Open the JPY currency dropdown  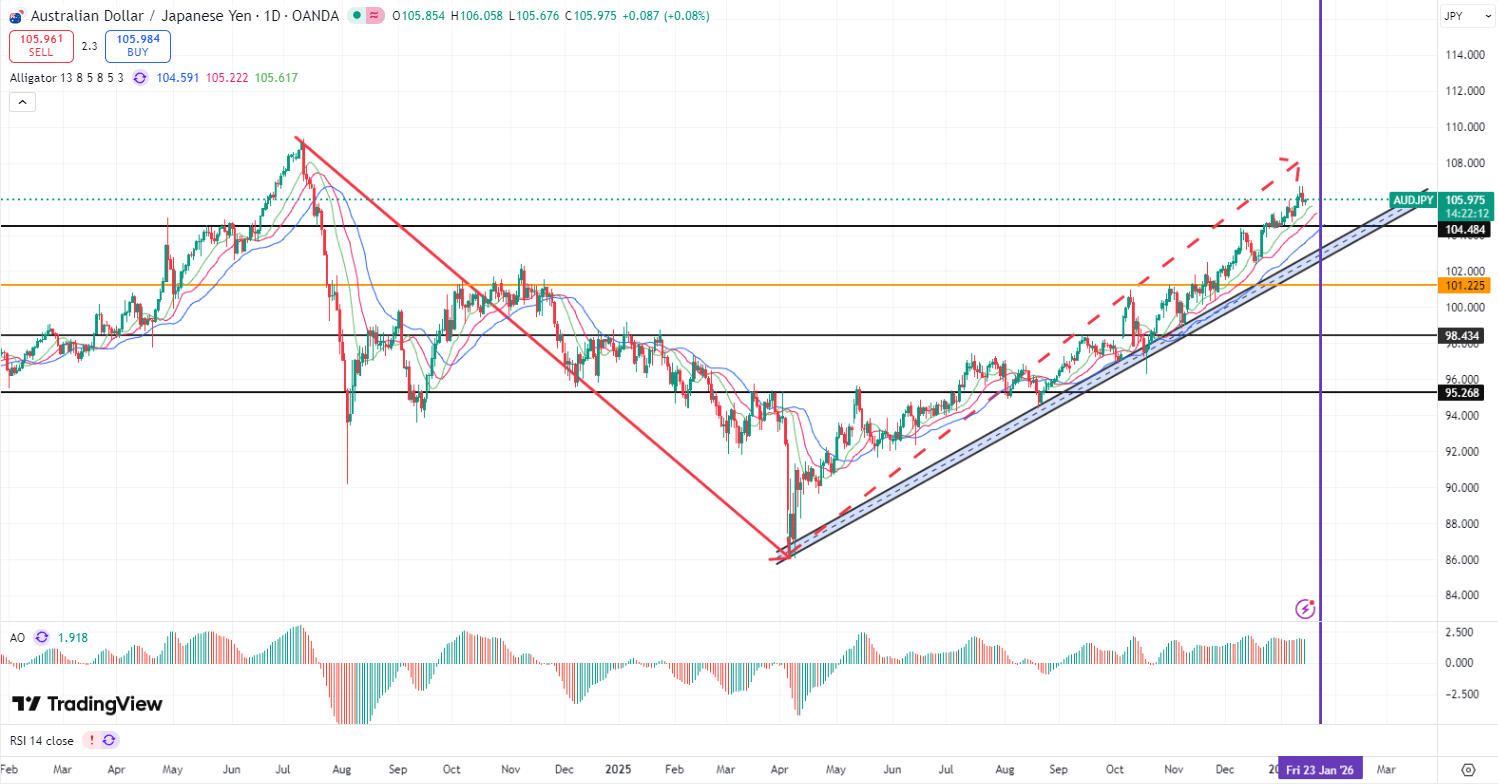[x=1466, y=16]
